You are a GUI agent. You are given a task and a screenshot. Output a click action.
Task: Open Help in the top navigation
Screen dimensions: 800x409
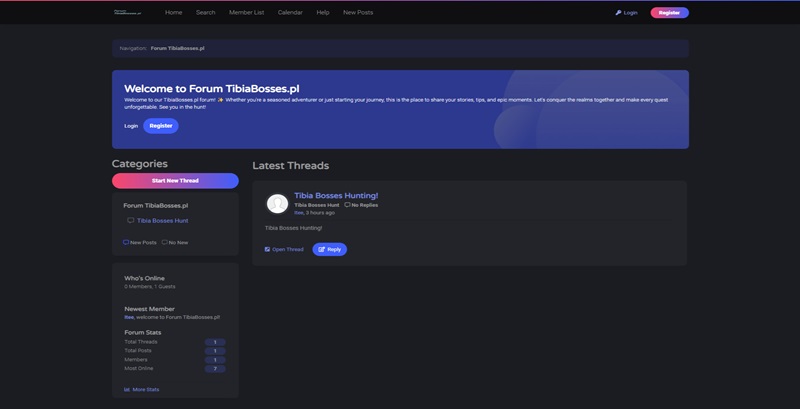[x=323, y=12]
